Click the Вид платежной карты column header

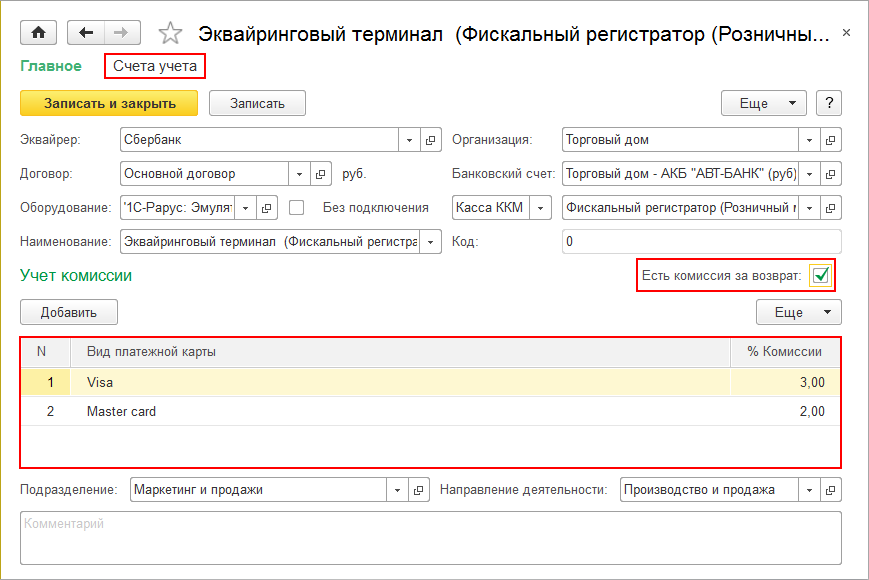point(400,352)
